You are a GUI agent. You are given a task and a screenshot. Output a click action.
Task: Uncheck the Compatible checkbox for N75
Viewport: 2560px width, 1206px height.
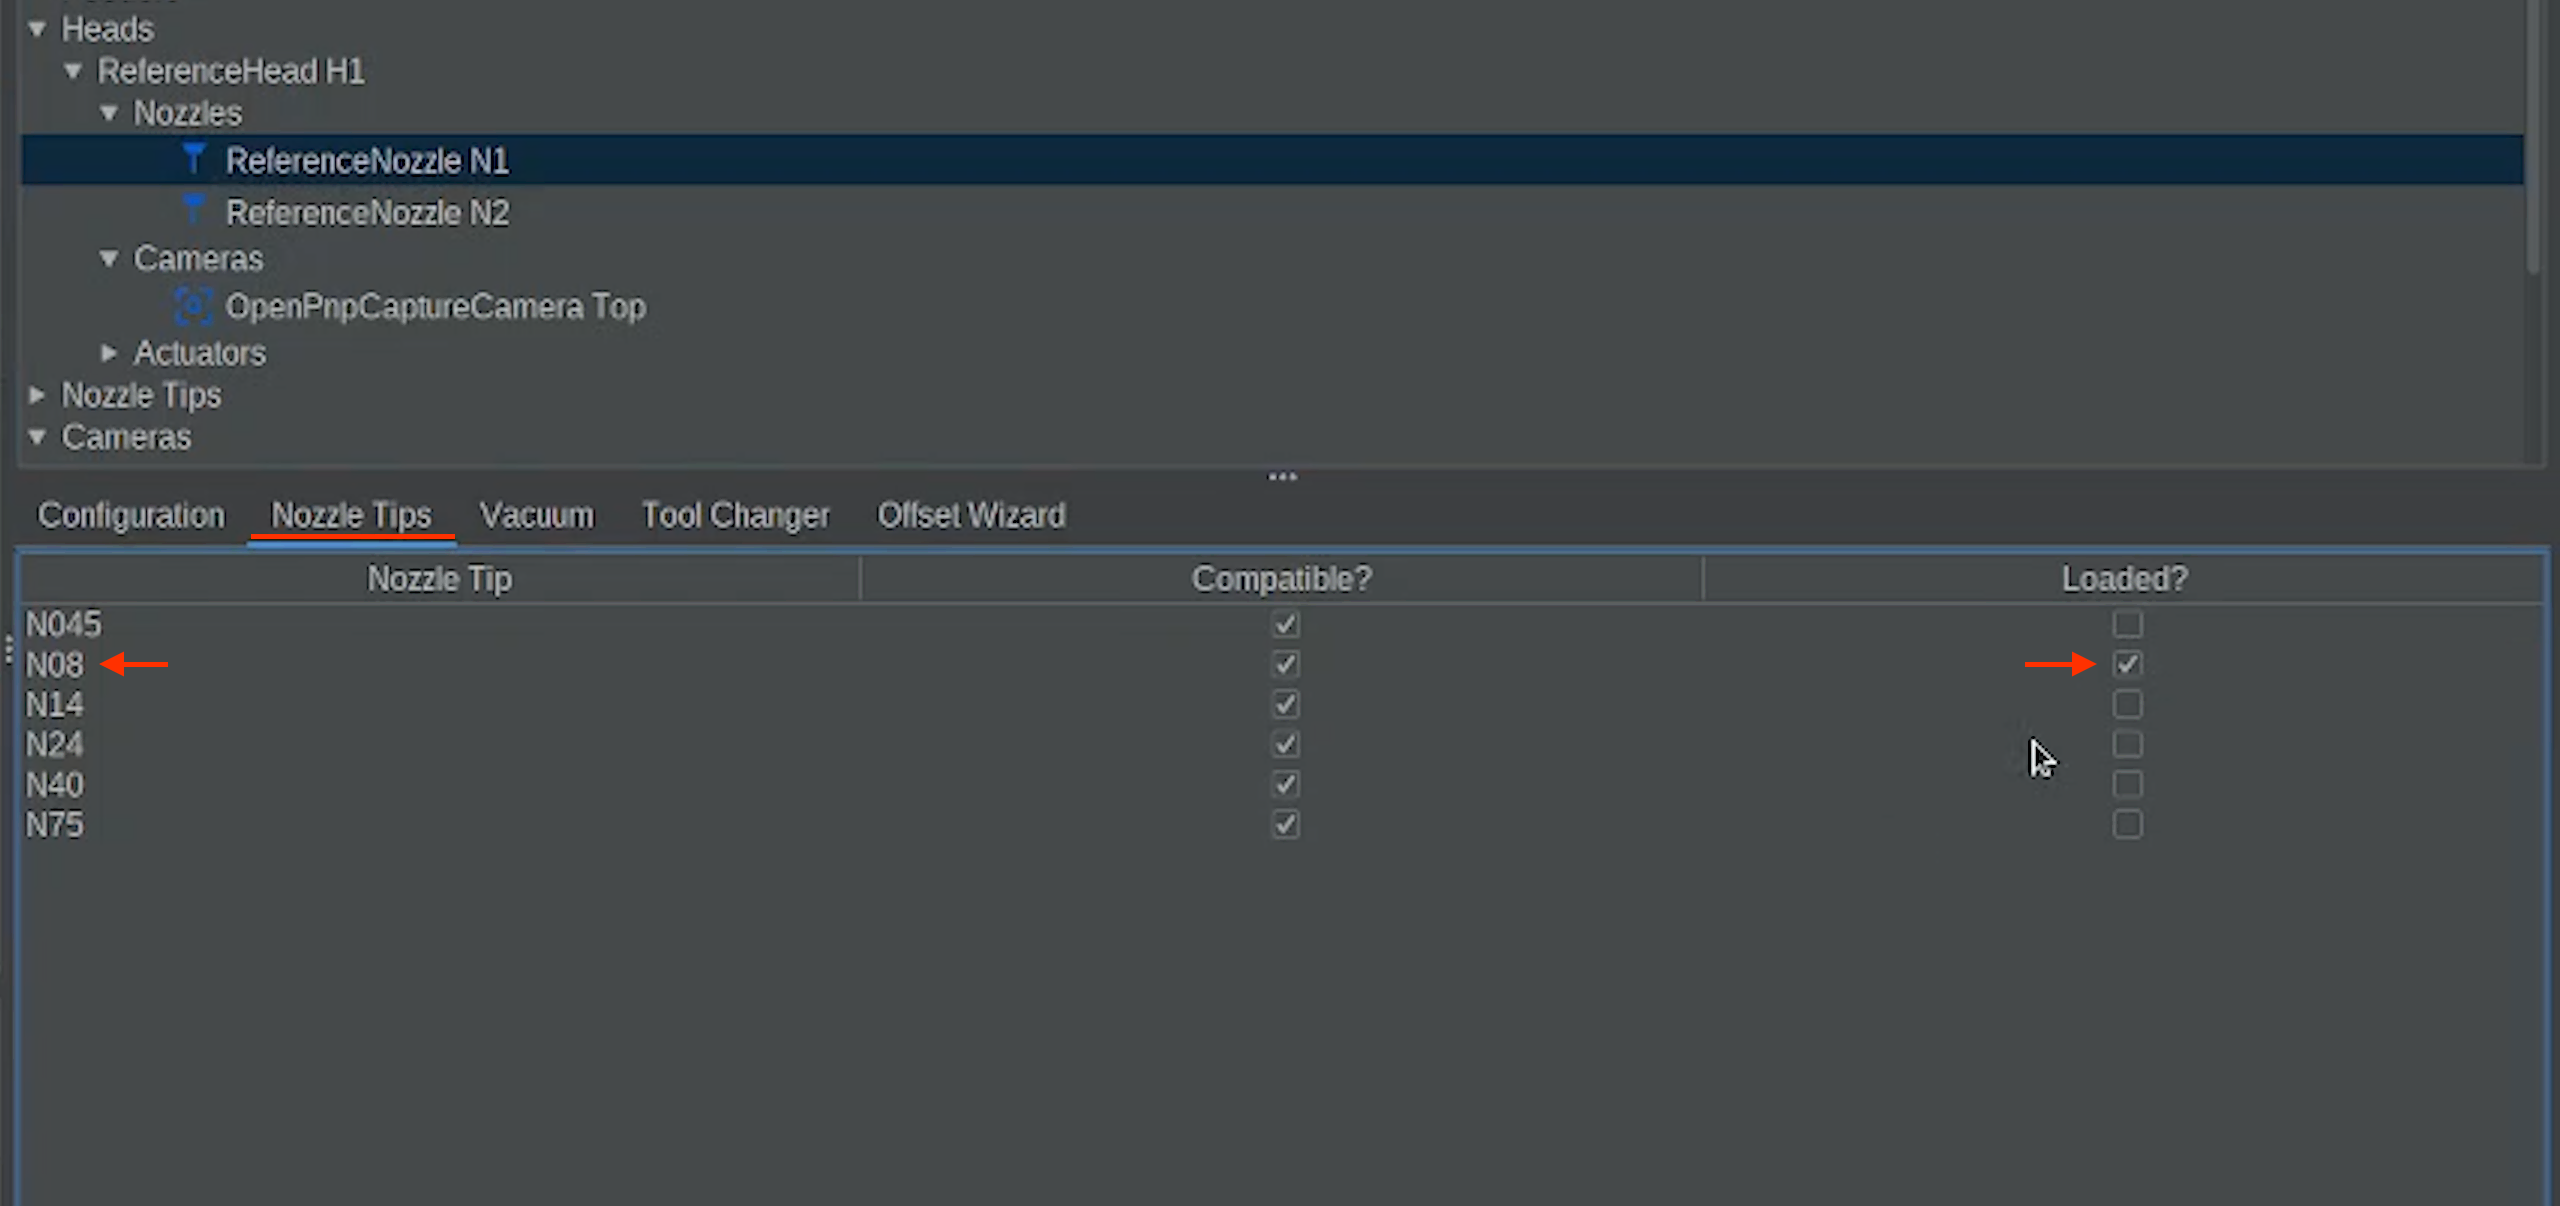(1285, 824)
